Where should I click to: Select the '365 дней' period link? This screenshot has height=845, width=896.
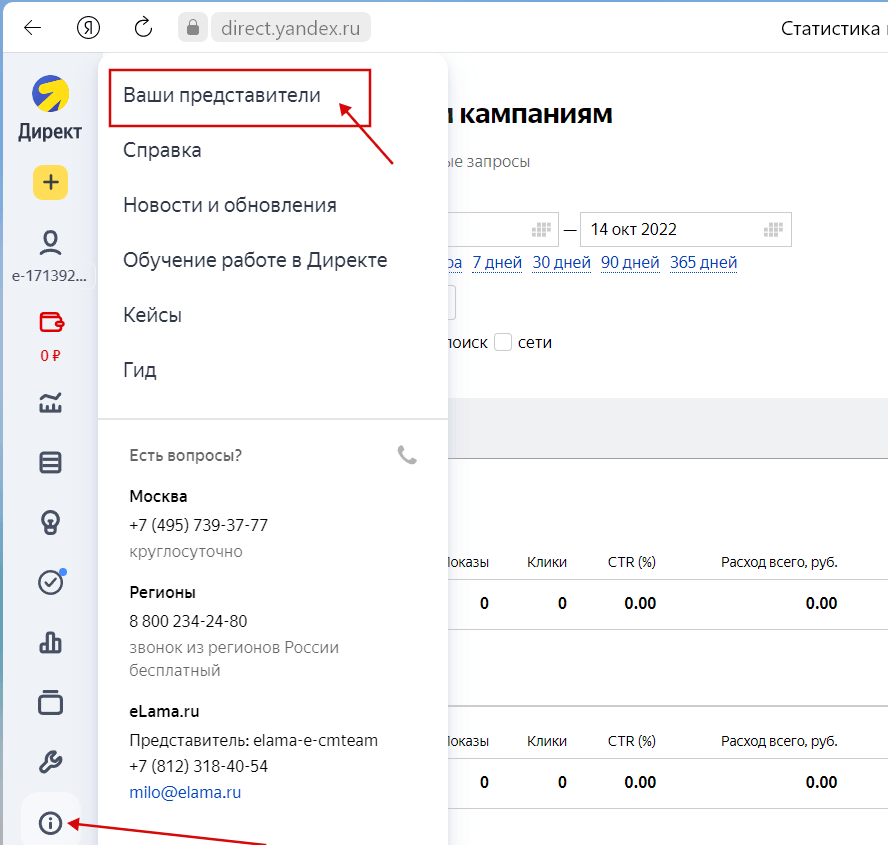click(x=703, y=263)
